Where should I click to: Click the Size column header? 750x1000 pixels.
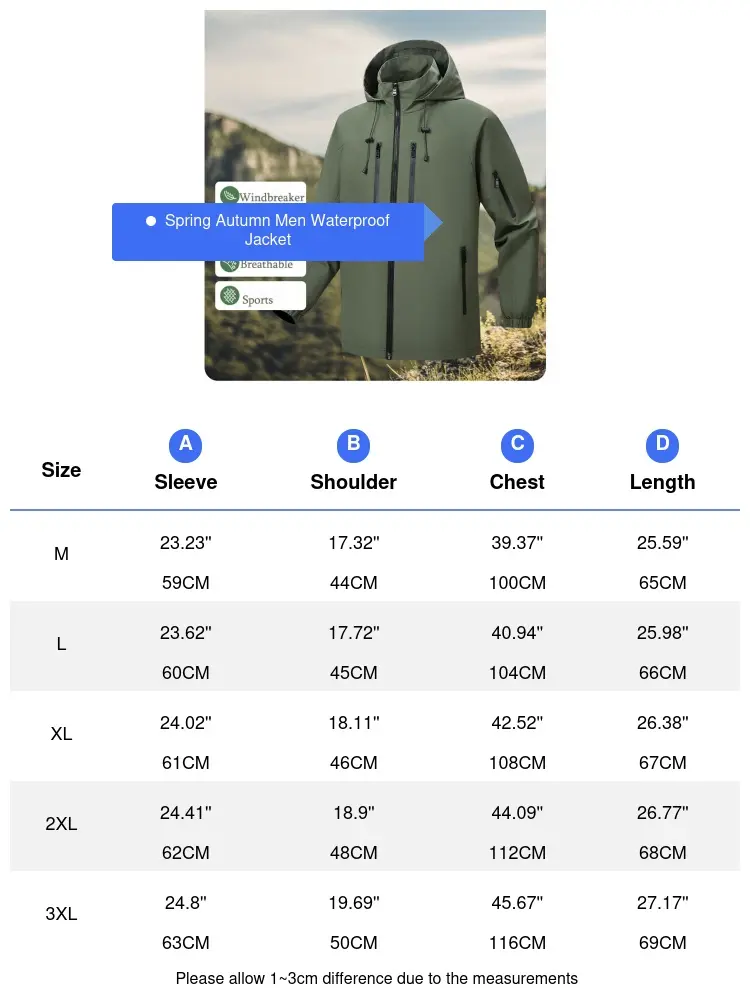61,470
